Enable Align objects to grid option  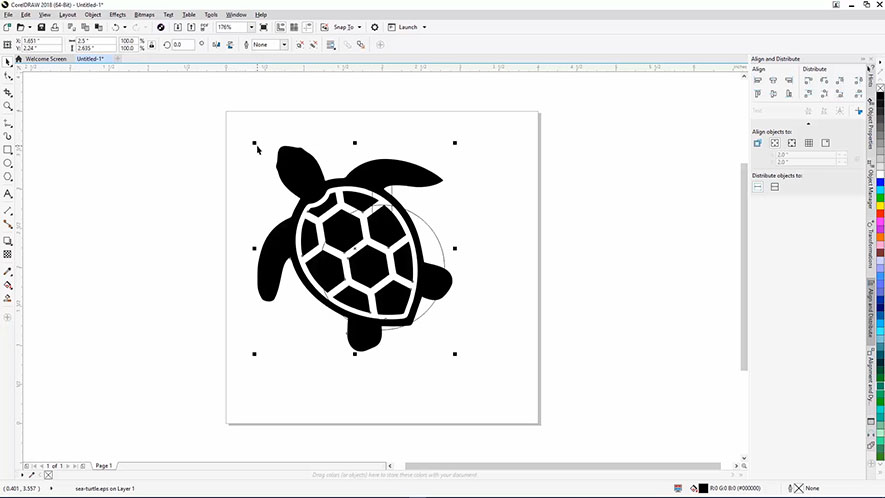[x=809, y=143]
